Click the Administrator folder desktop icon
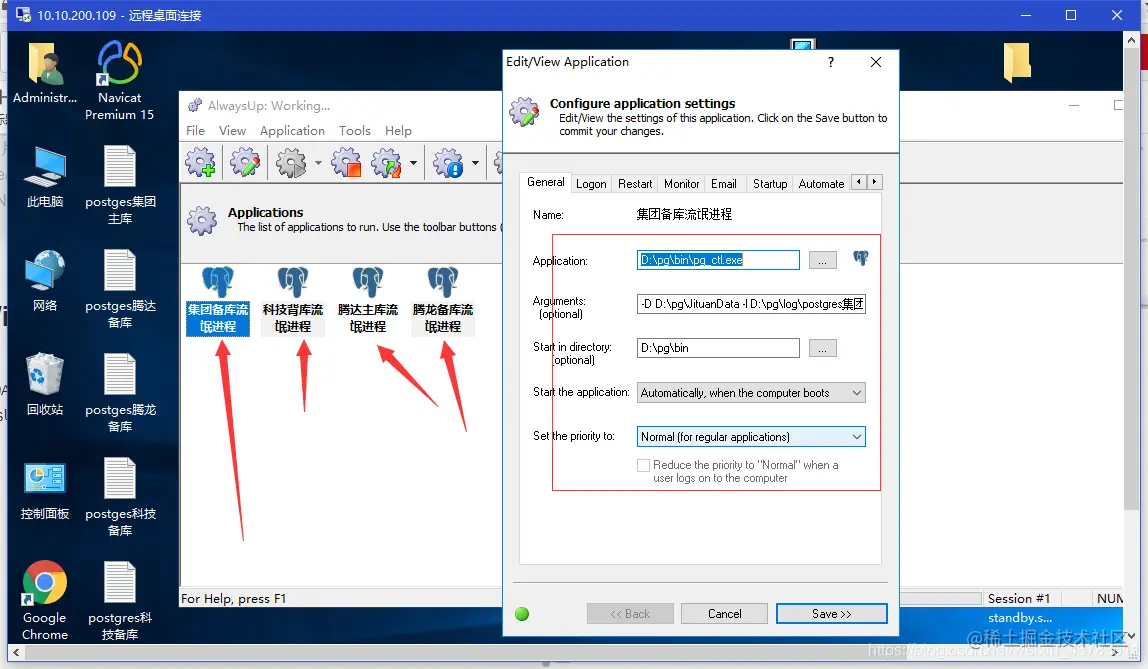This screenshot has height=669, width=1148. click(45, 73)
